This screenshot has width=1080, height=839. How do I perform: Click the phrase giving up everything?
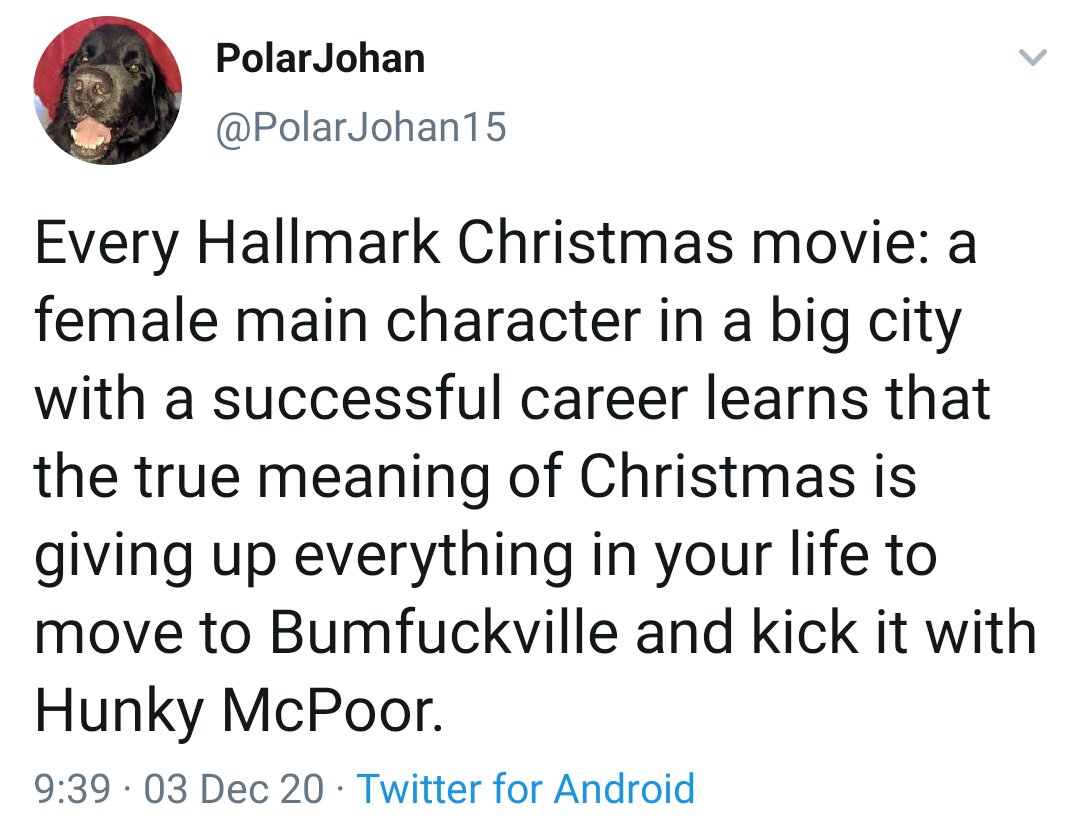pos(304,557)
